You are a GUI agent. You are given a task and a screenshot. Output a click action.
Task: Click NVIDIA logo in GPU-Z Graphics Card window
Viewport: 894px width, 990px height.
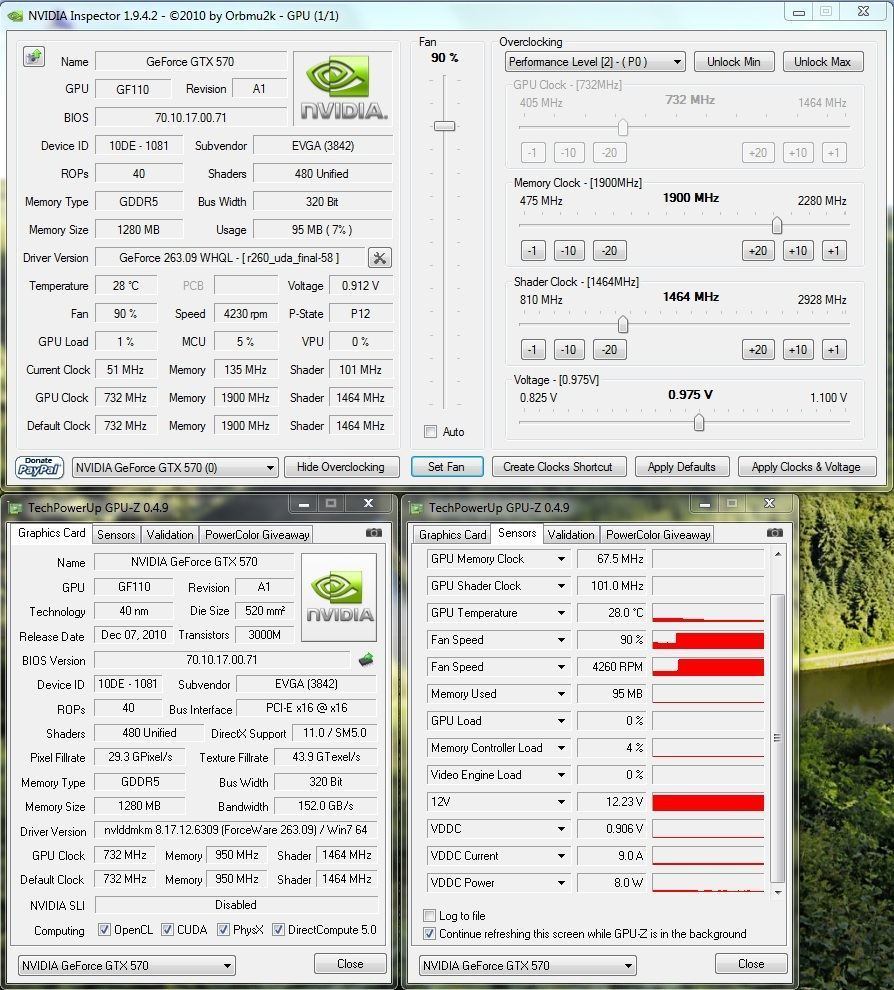pos(339,597)
